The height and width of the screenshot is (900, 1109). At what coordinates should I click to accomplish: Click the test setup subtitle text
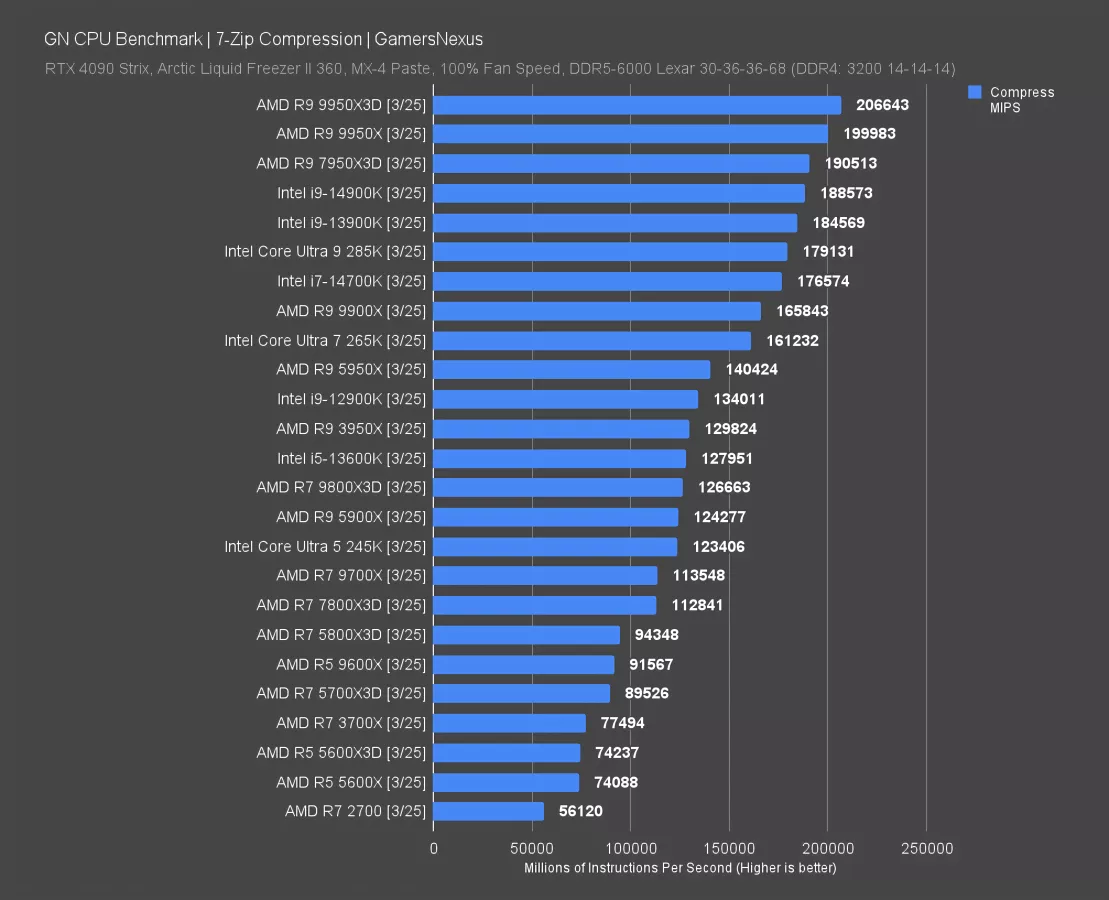click(x=500, y=69)
